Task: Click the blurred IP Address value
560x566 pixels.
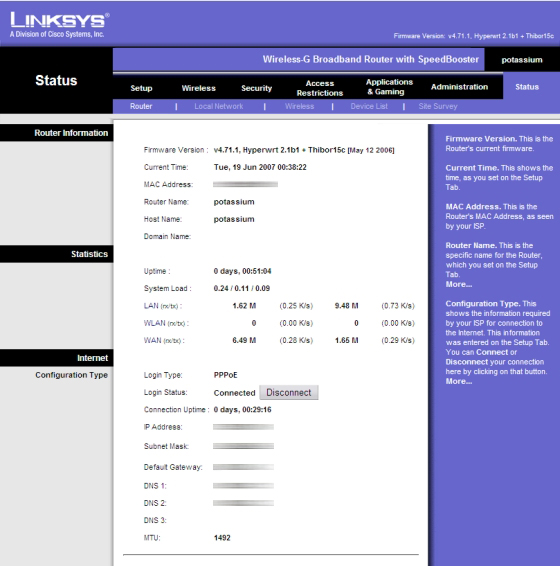Action: [x=243, y=427]
